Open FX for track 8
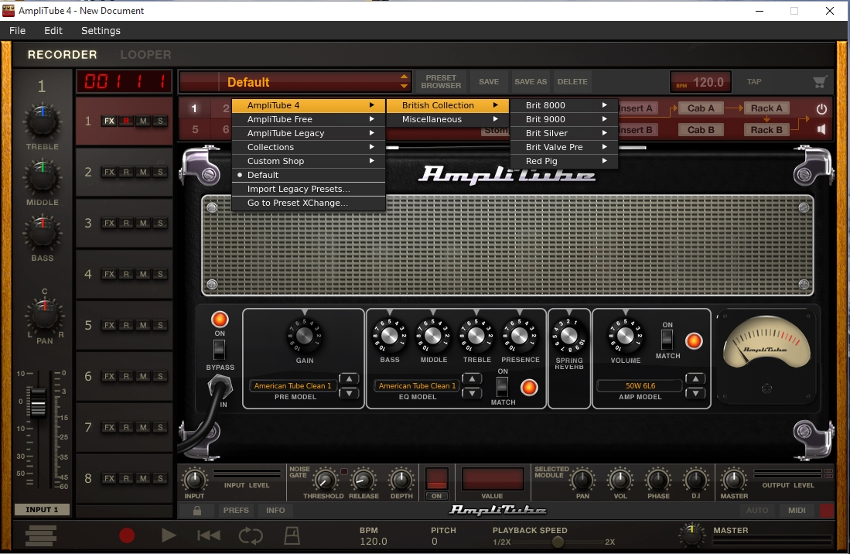Viewport: 850px width, 554px height. point(110,478)
